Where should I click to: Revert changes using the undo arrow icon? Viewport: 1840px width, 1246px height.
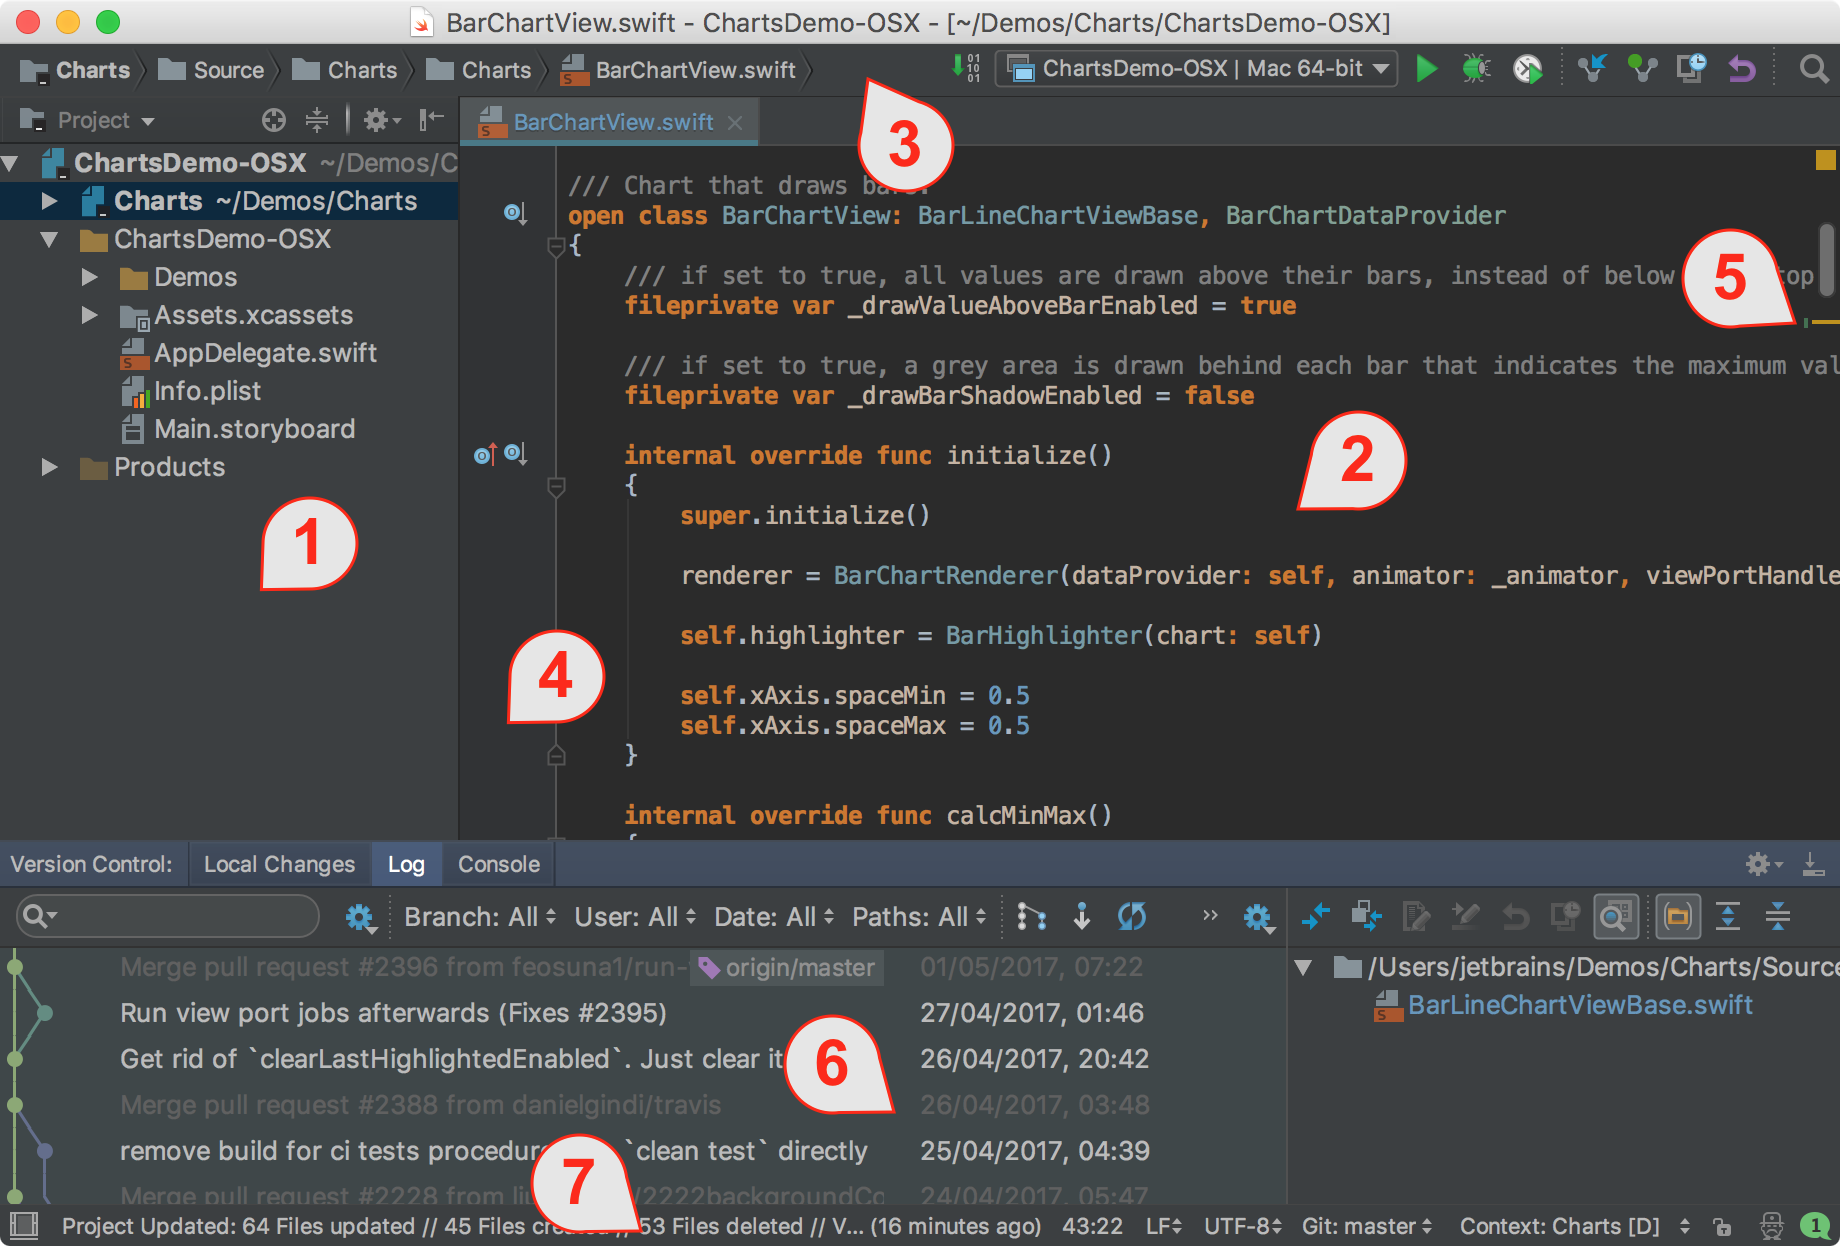[1742, 69]
